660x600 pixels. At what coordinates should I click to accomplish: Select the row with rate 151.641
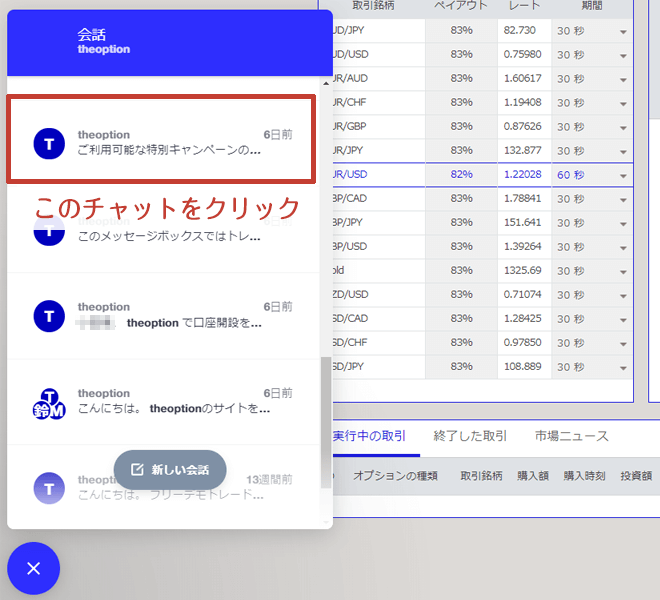click(483, 222)
